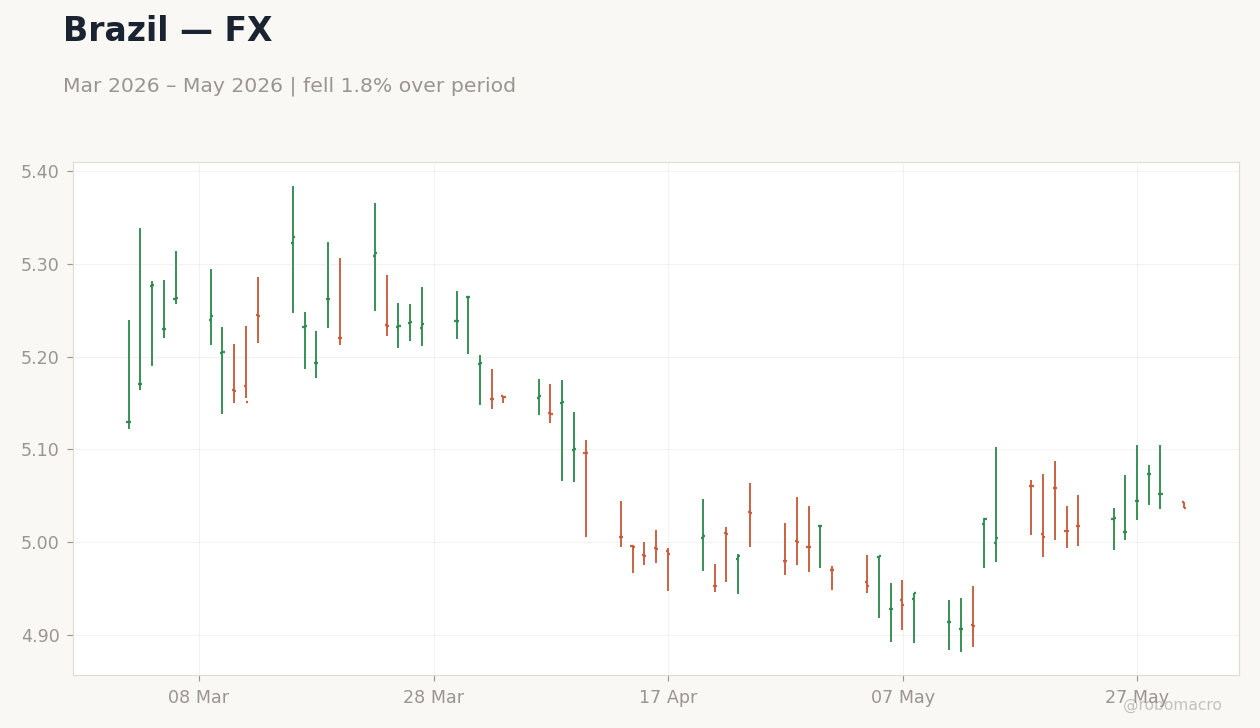Click the 28 Mar x-axis label
This screenshot has height=728, width=1260.
(433, 698)
